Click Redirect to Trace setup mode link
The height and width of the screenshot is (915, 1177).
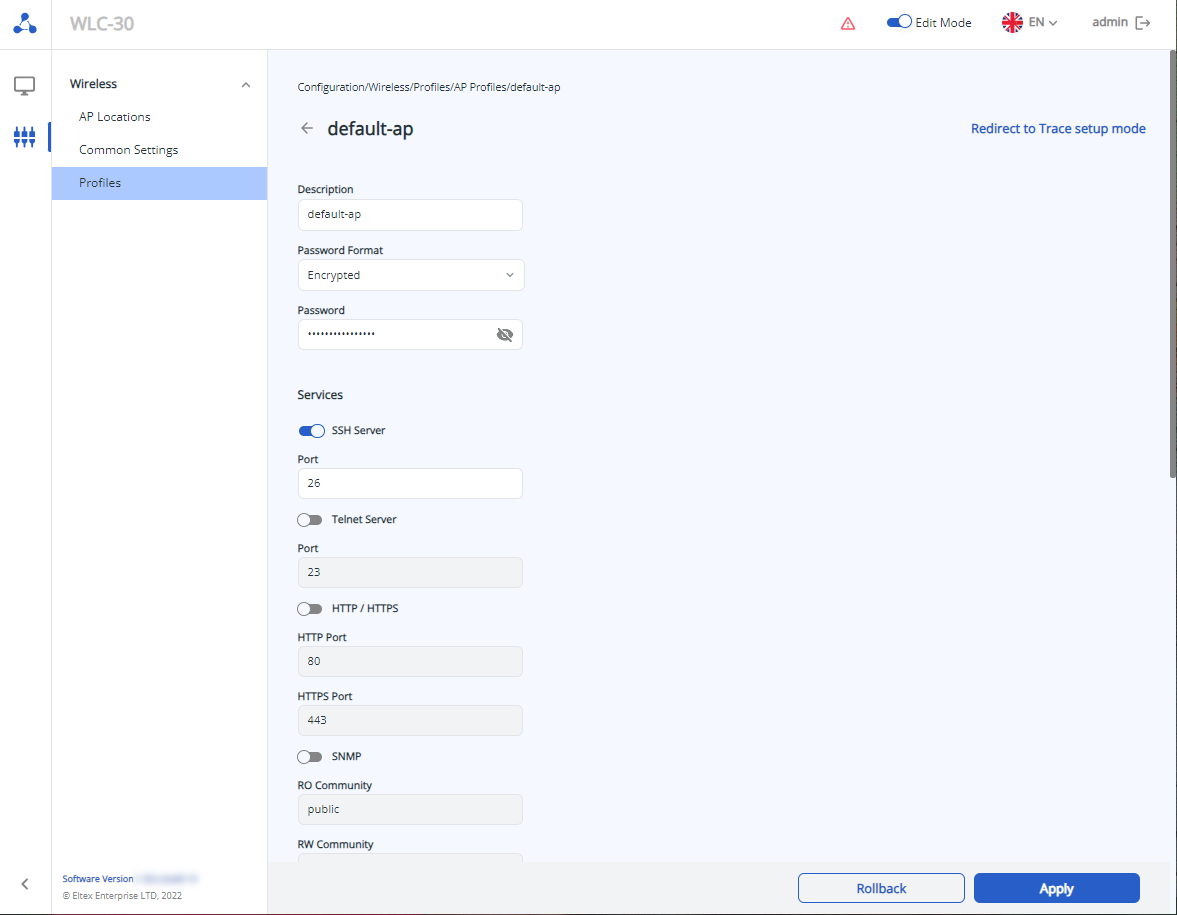coord(1058,129)
